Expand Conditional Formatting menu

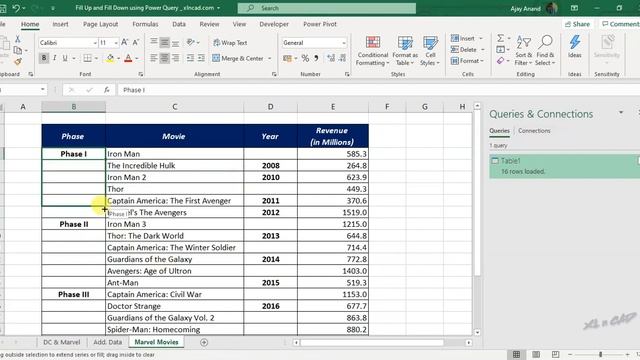coord(373,51)
